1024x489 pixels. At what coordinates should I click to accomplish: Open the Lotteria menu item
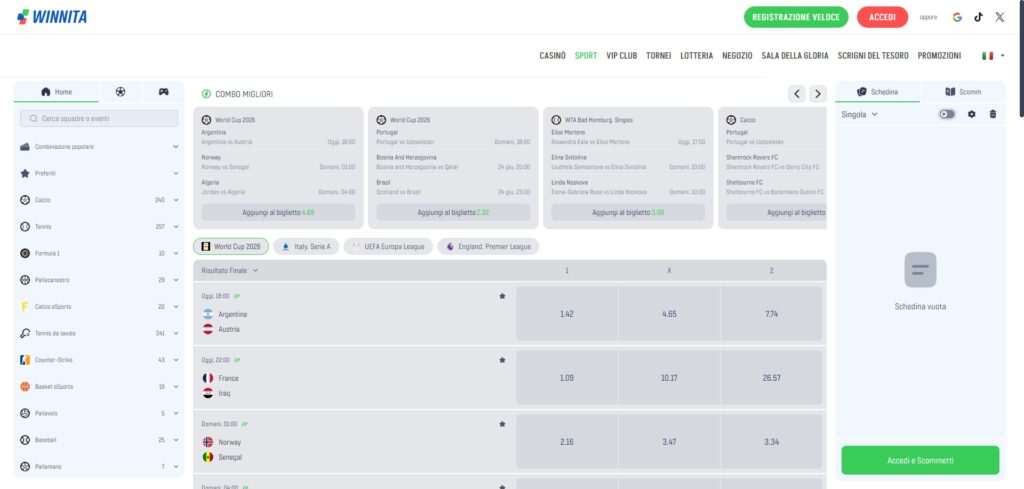(x=697, y=56)
